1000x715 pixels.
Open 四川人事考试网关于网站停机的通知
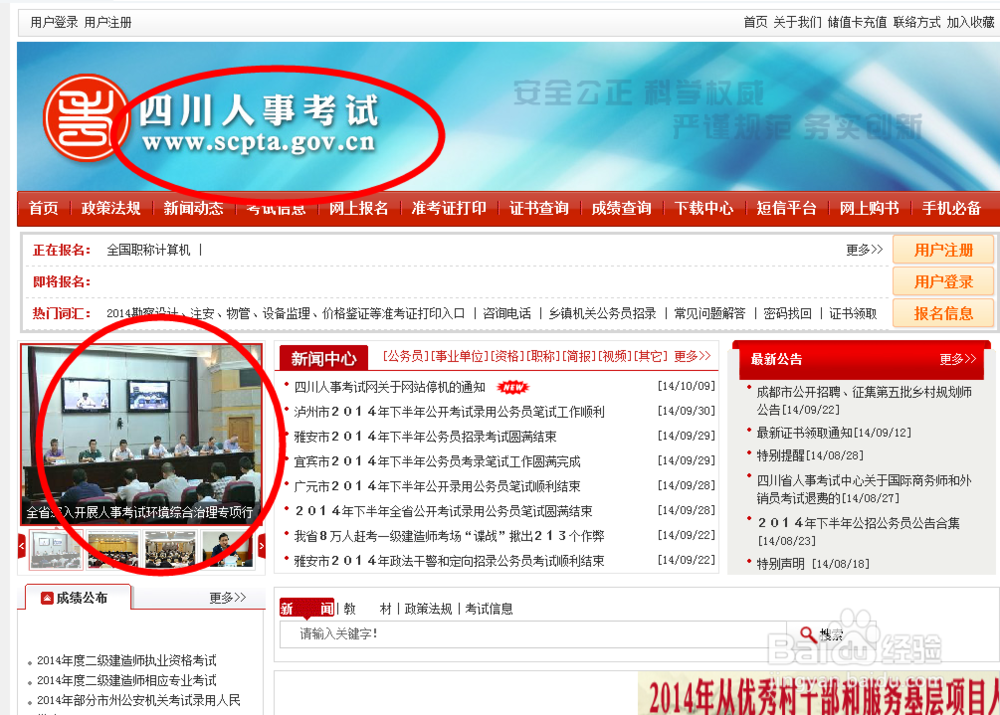[x=390, y=387]
